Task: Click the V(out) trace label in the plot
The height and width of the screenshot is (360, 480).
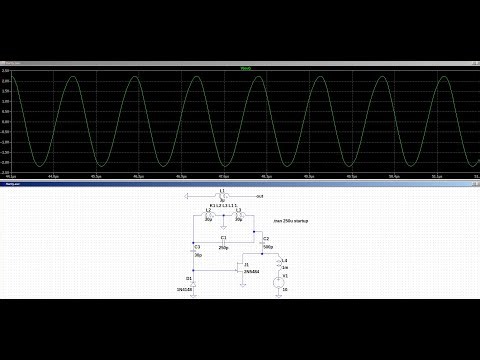Action: coord(245,68)
